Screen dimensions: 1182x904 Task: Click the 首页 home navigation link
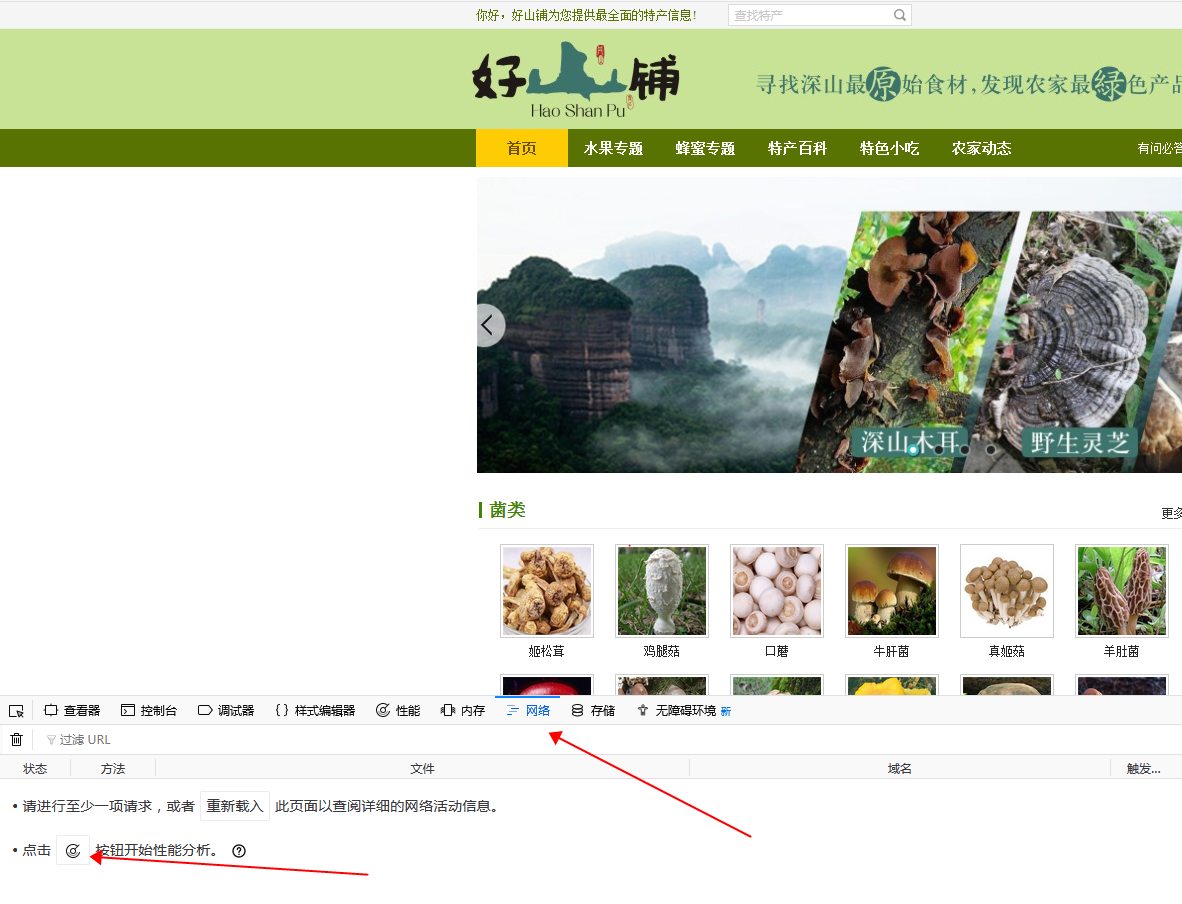click(521, 148)
